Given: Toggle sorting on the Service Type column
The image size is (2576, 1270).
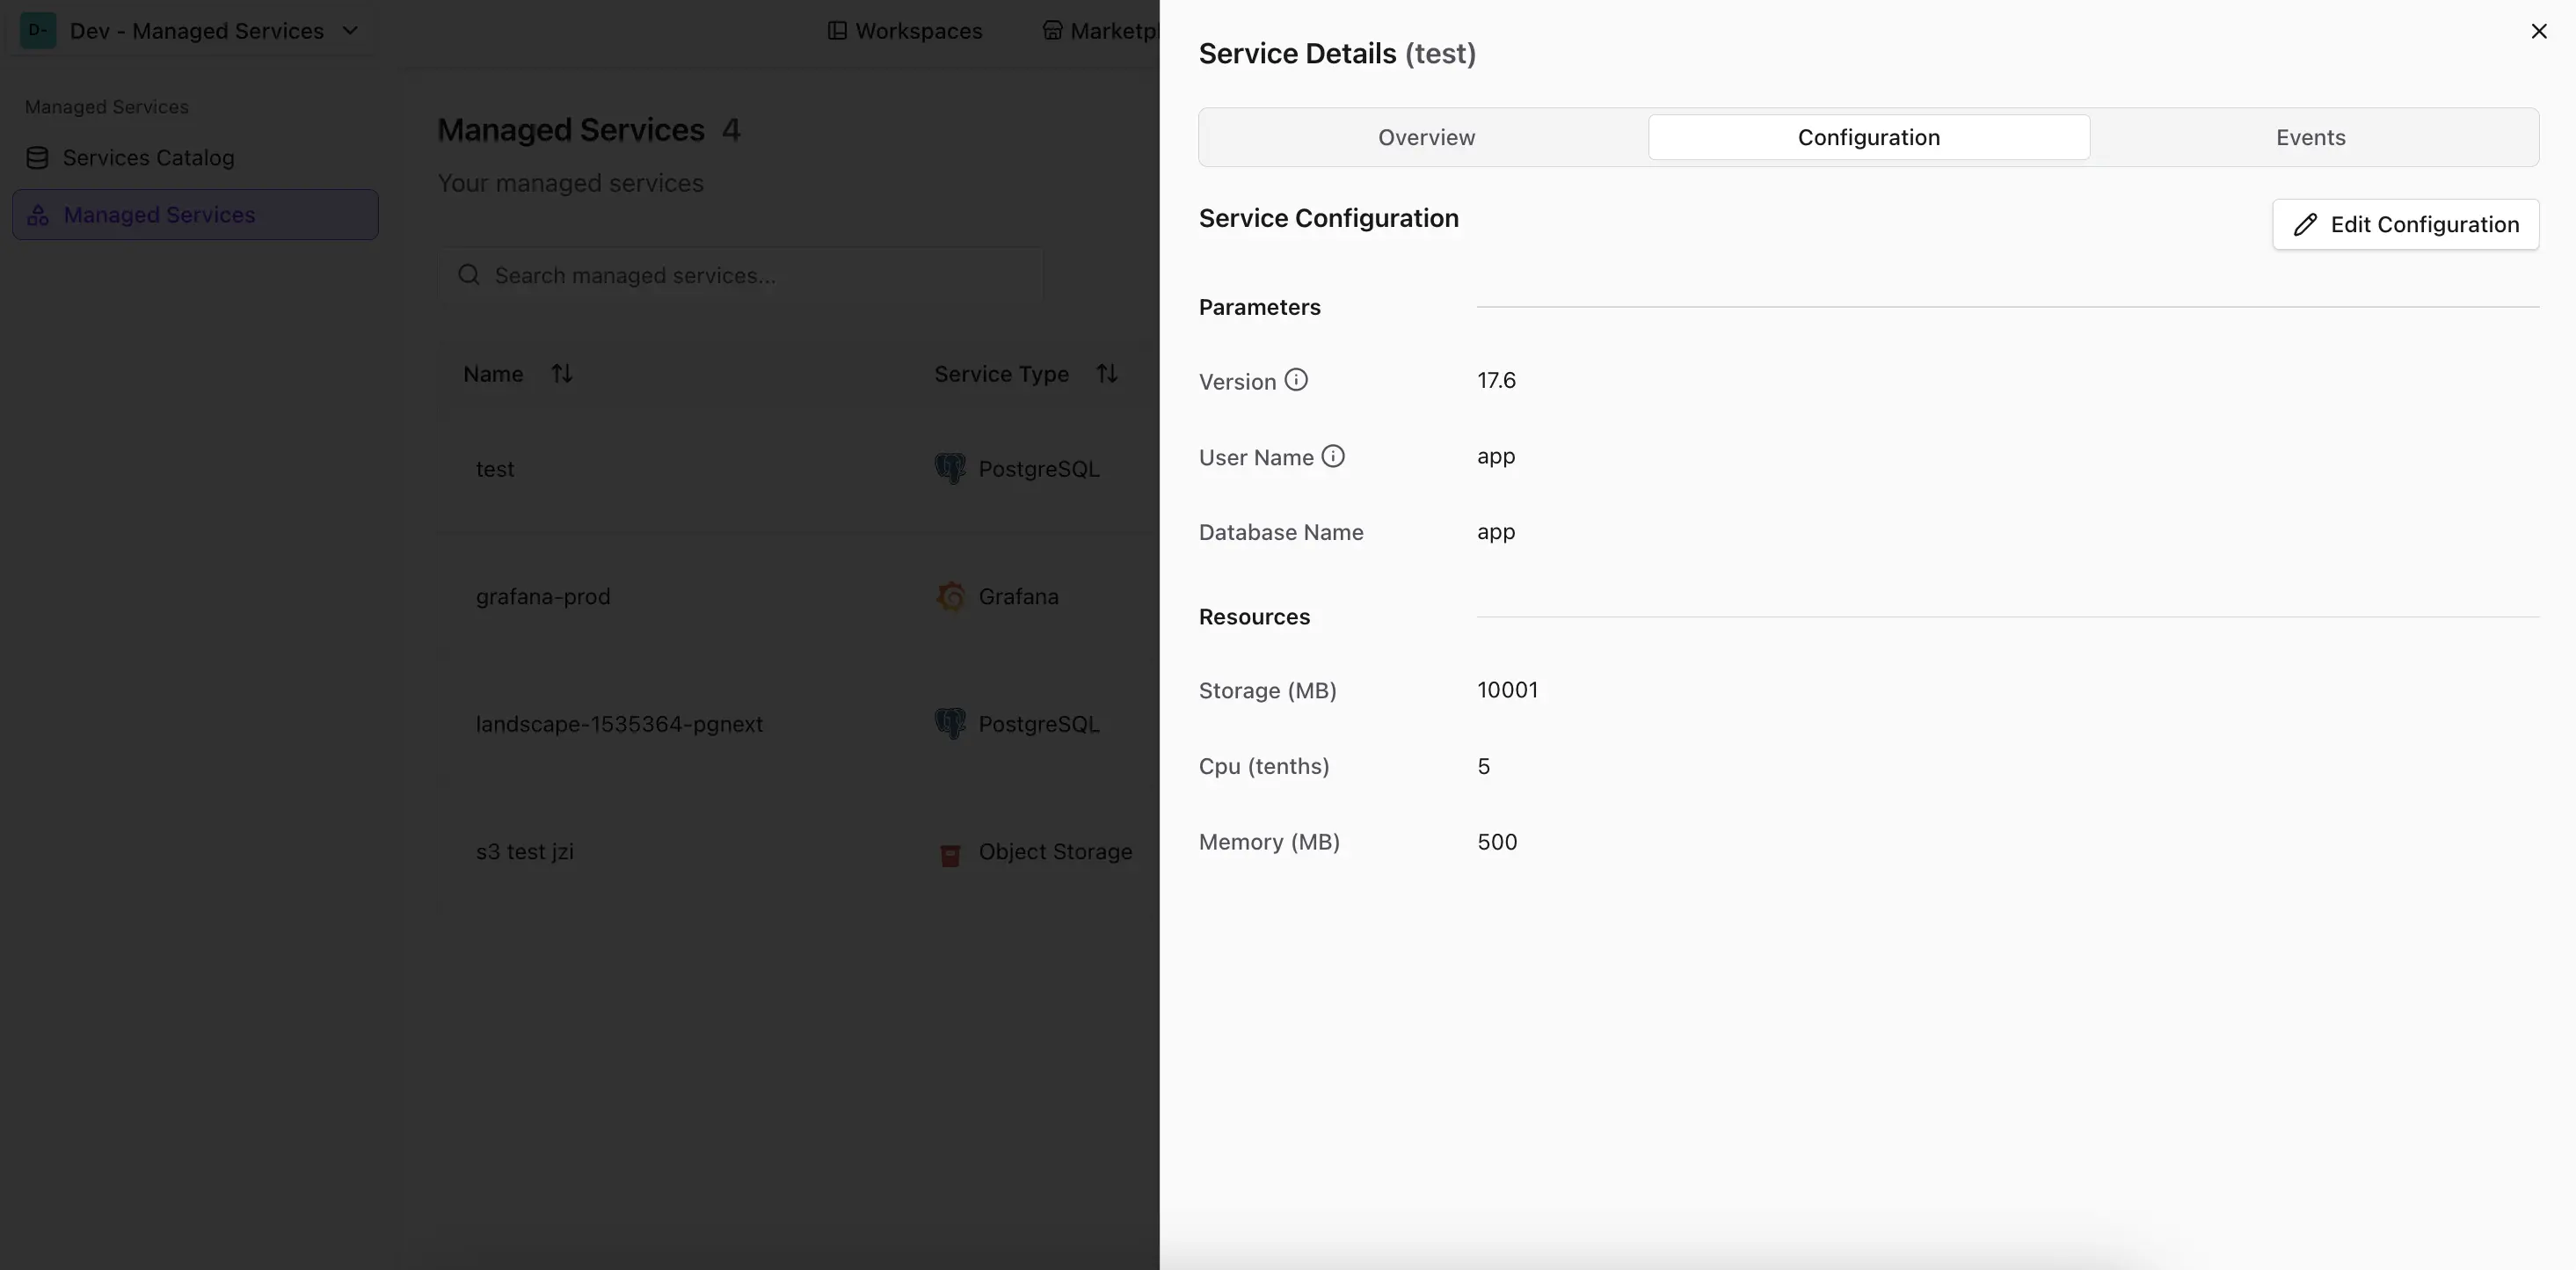Looking at the screenshot, I should [1108, 373].
